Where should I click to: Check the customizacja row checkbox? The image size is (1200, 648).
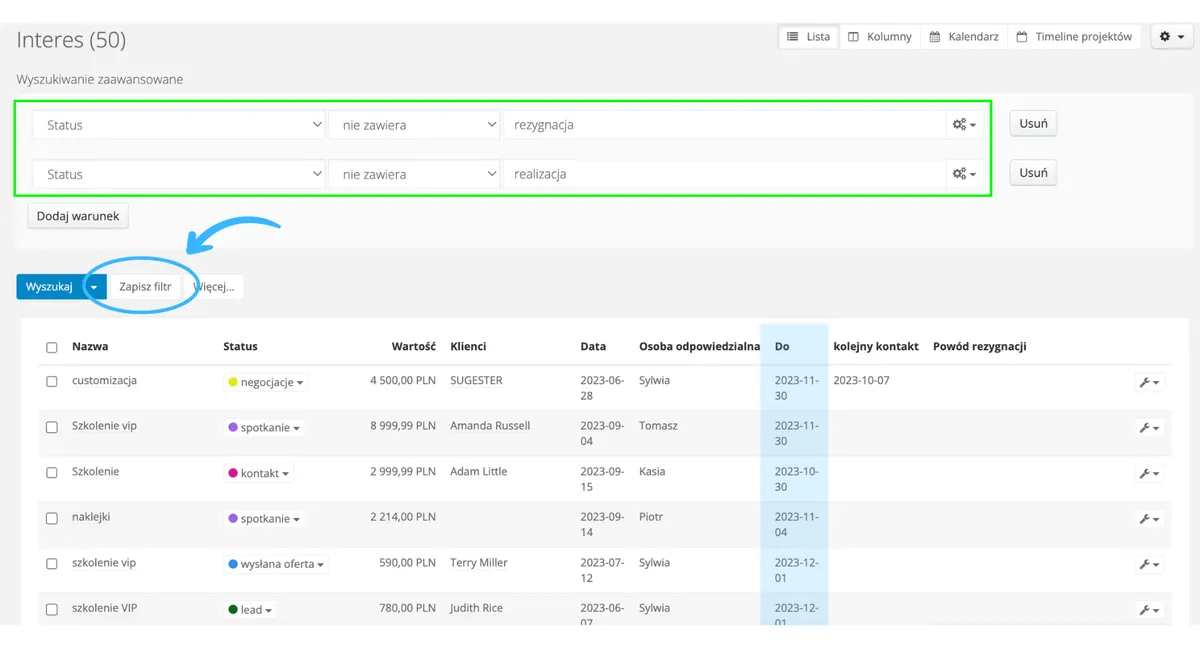tap(52, 382)
